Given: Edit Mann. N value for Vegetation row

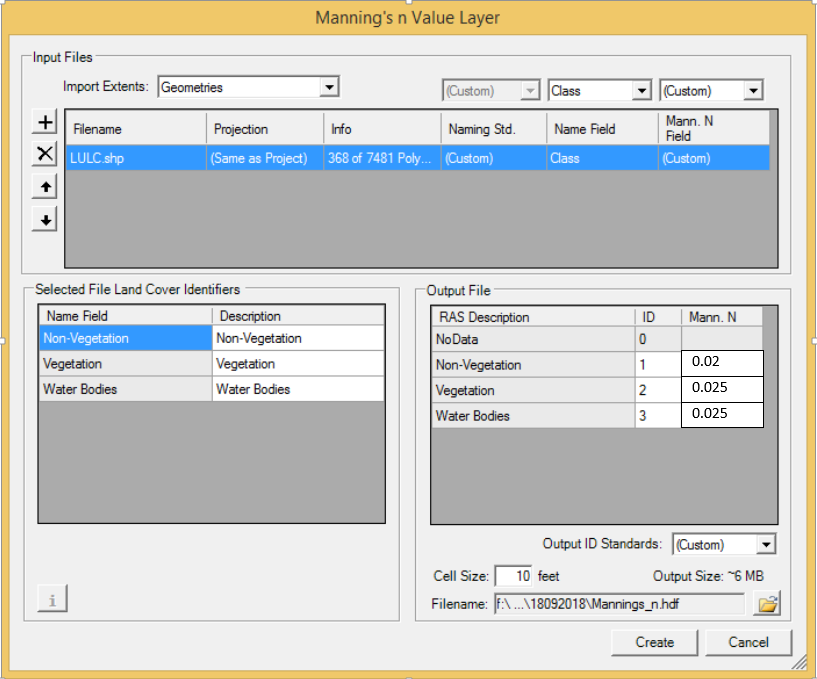Looking at the screenshot, I should tap(721, 389).
